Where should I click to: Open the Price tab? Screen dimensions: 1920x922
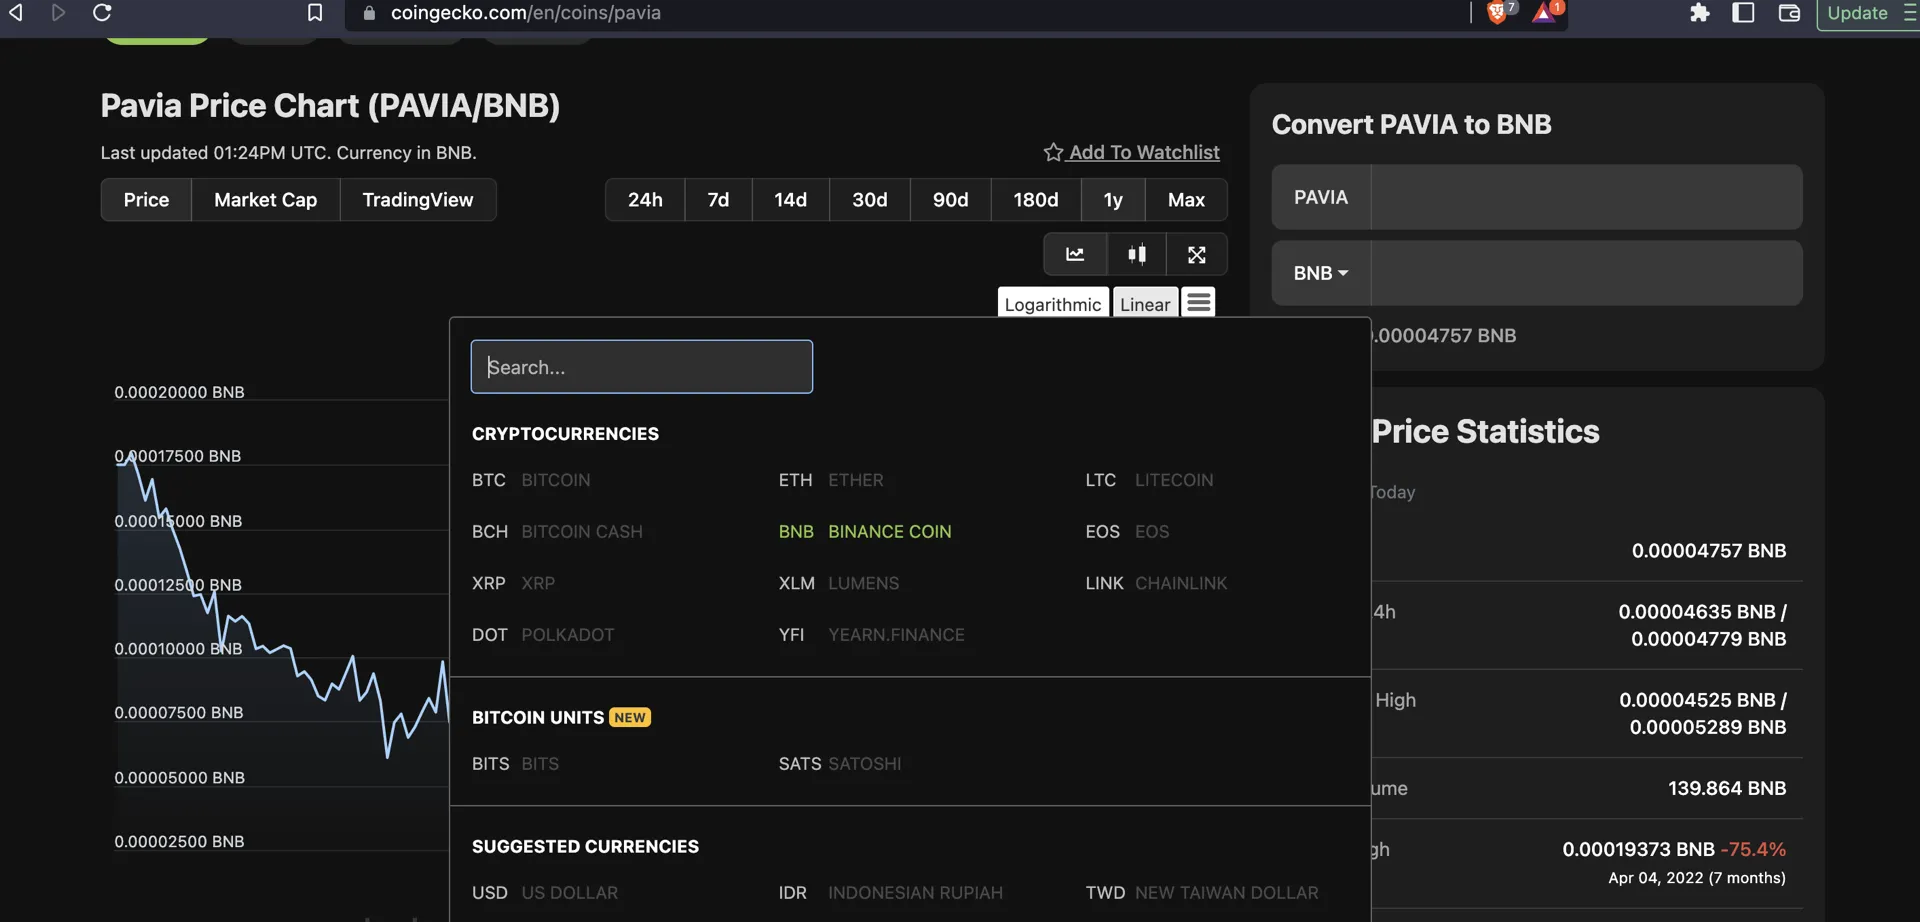146,200
